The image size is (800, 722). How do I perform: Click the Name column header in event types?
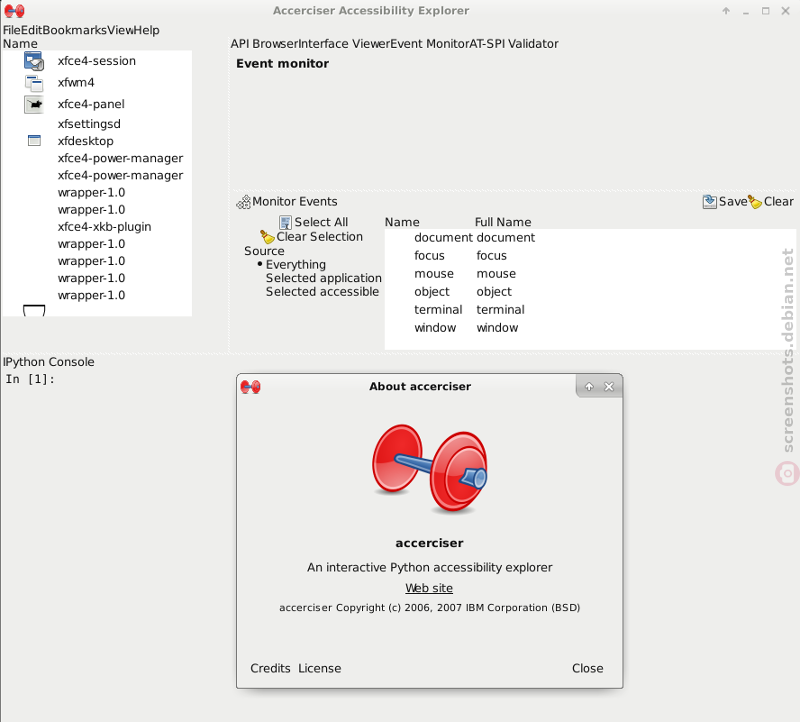(x=402, y=222)
